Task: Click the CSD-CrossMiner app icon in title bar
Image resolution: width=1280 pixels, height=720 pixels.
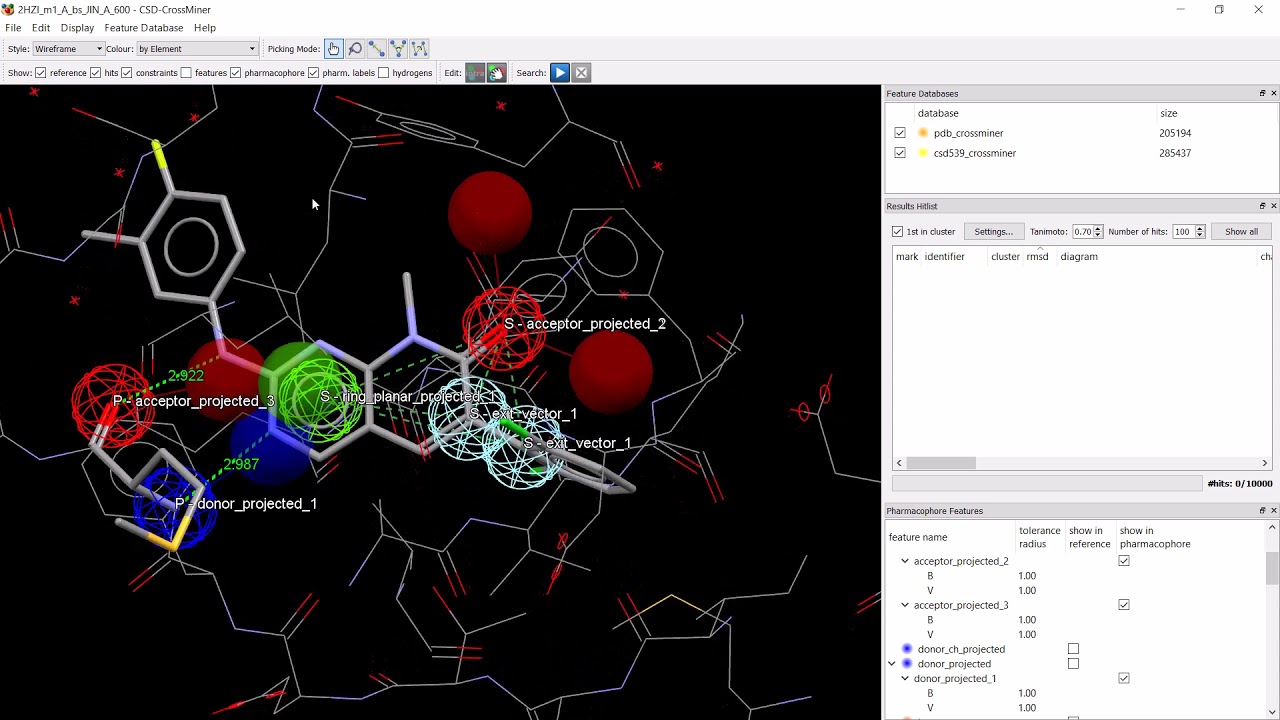Action: (x=9, y=9)
